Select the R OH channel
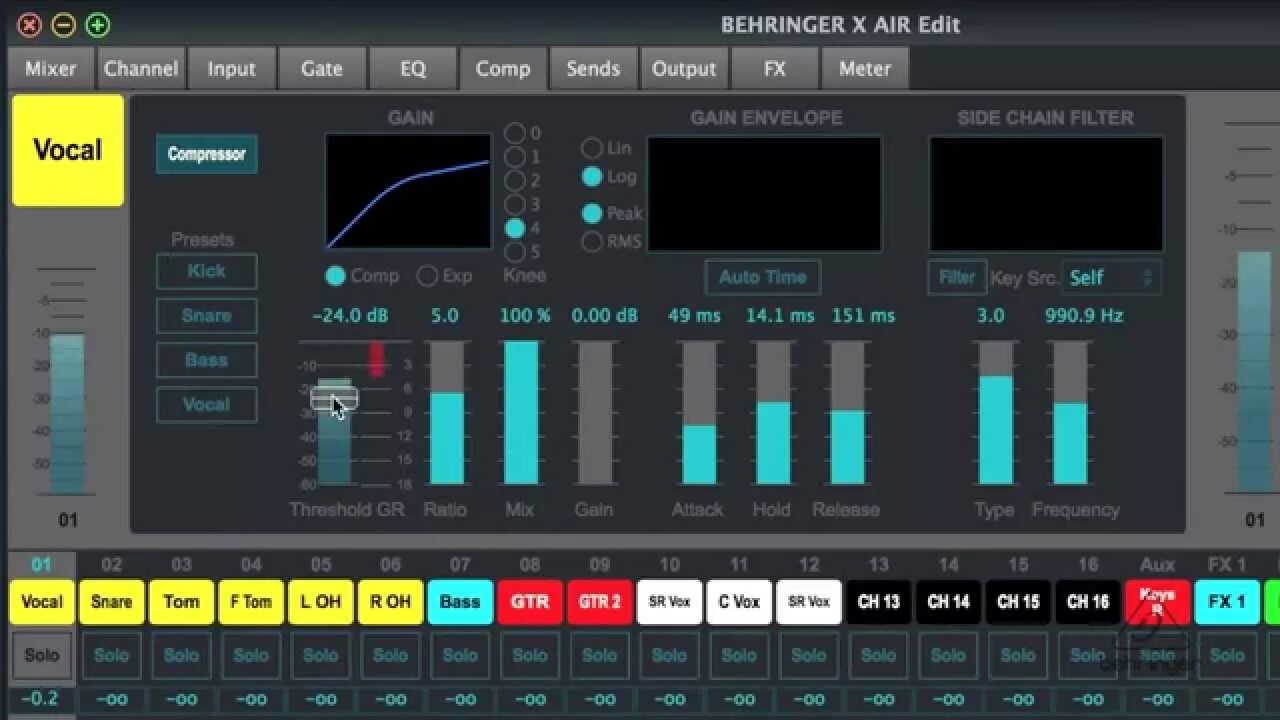This screenshot has height=720, width=1280. pyautogui.click(x=391, y=602)
